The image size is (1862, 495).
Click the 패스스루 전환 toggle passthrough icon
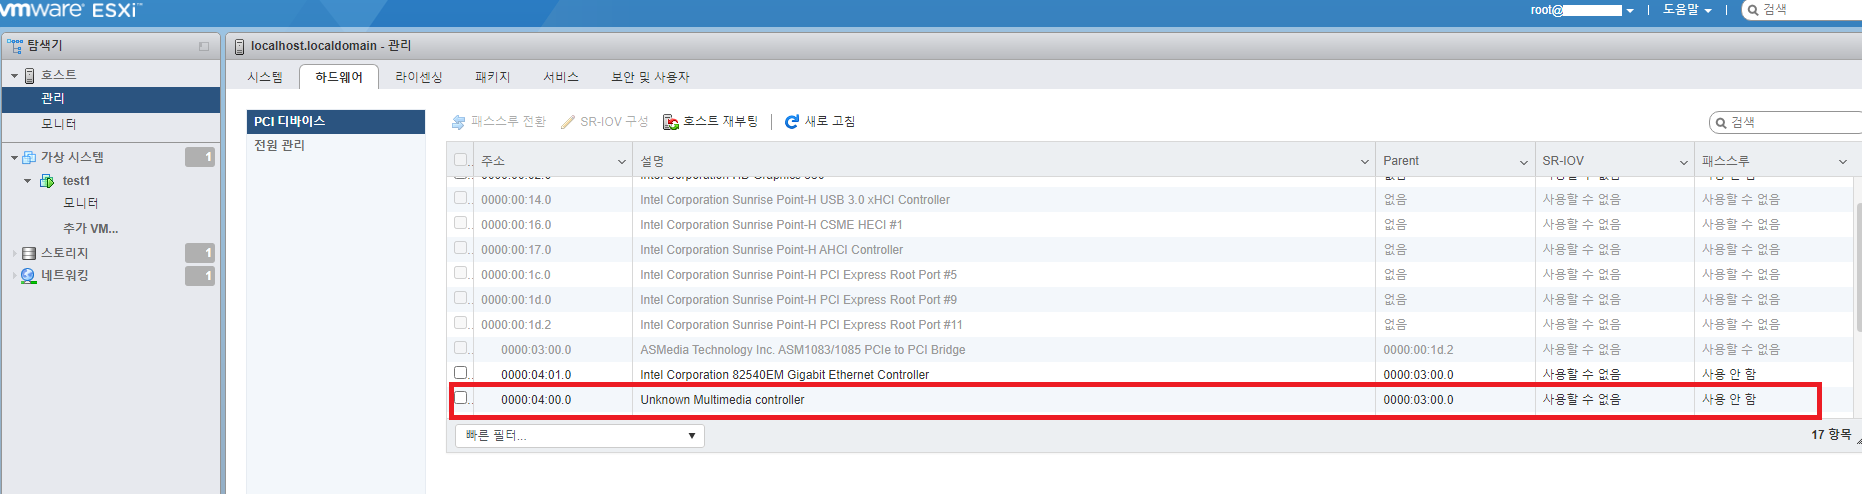459,122
